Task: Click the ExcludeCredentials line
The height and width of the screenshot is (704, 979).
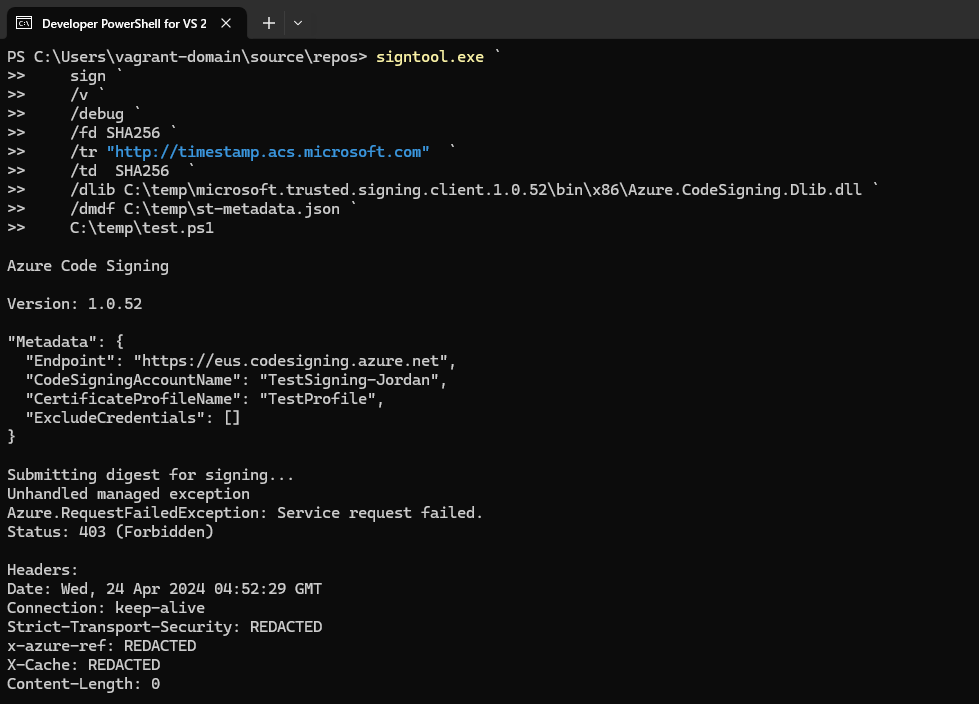Action: coord(132,418)
